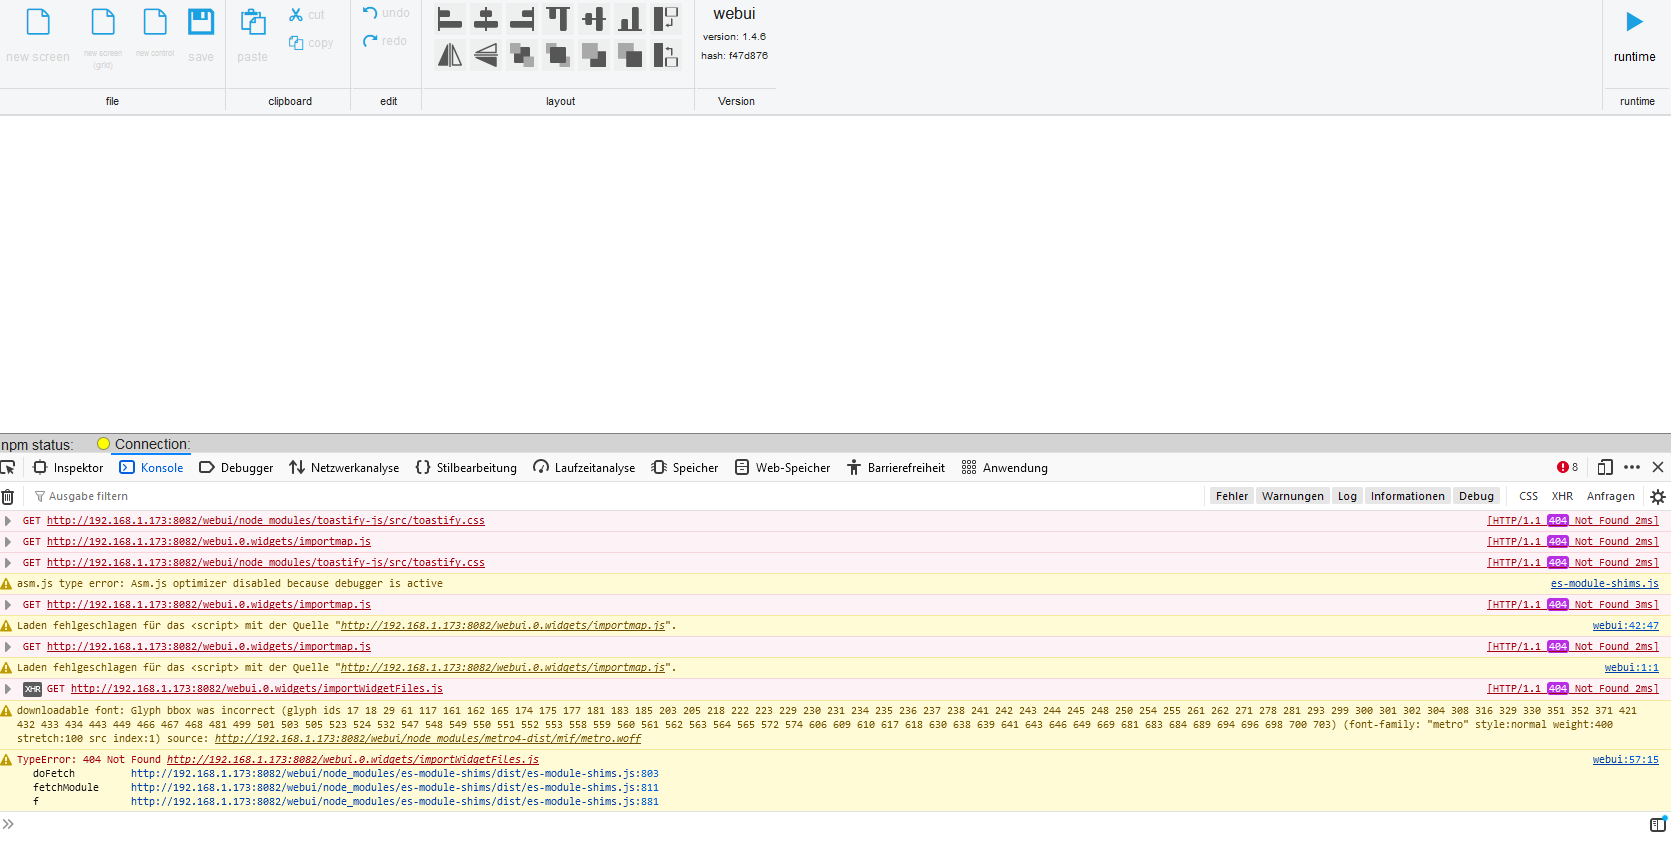This screenshot has width=1671, height=844.
Task: Expand the first toastify.css GET request
Action: click(x=8, y=521)
